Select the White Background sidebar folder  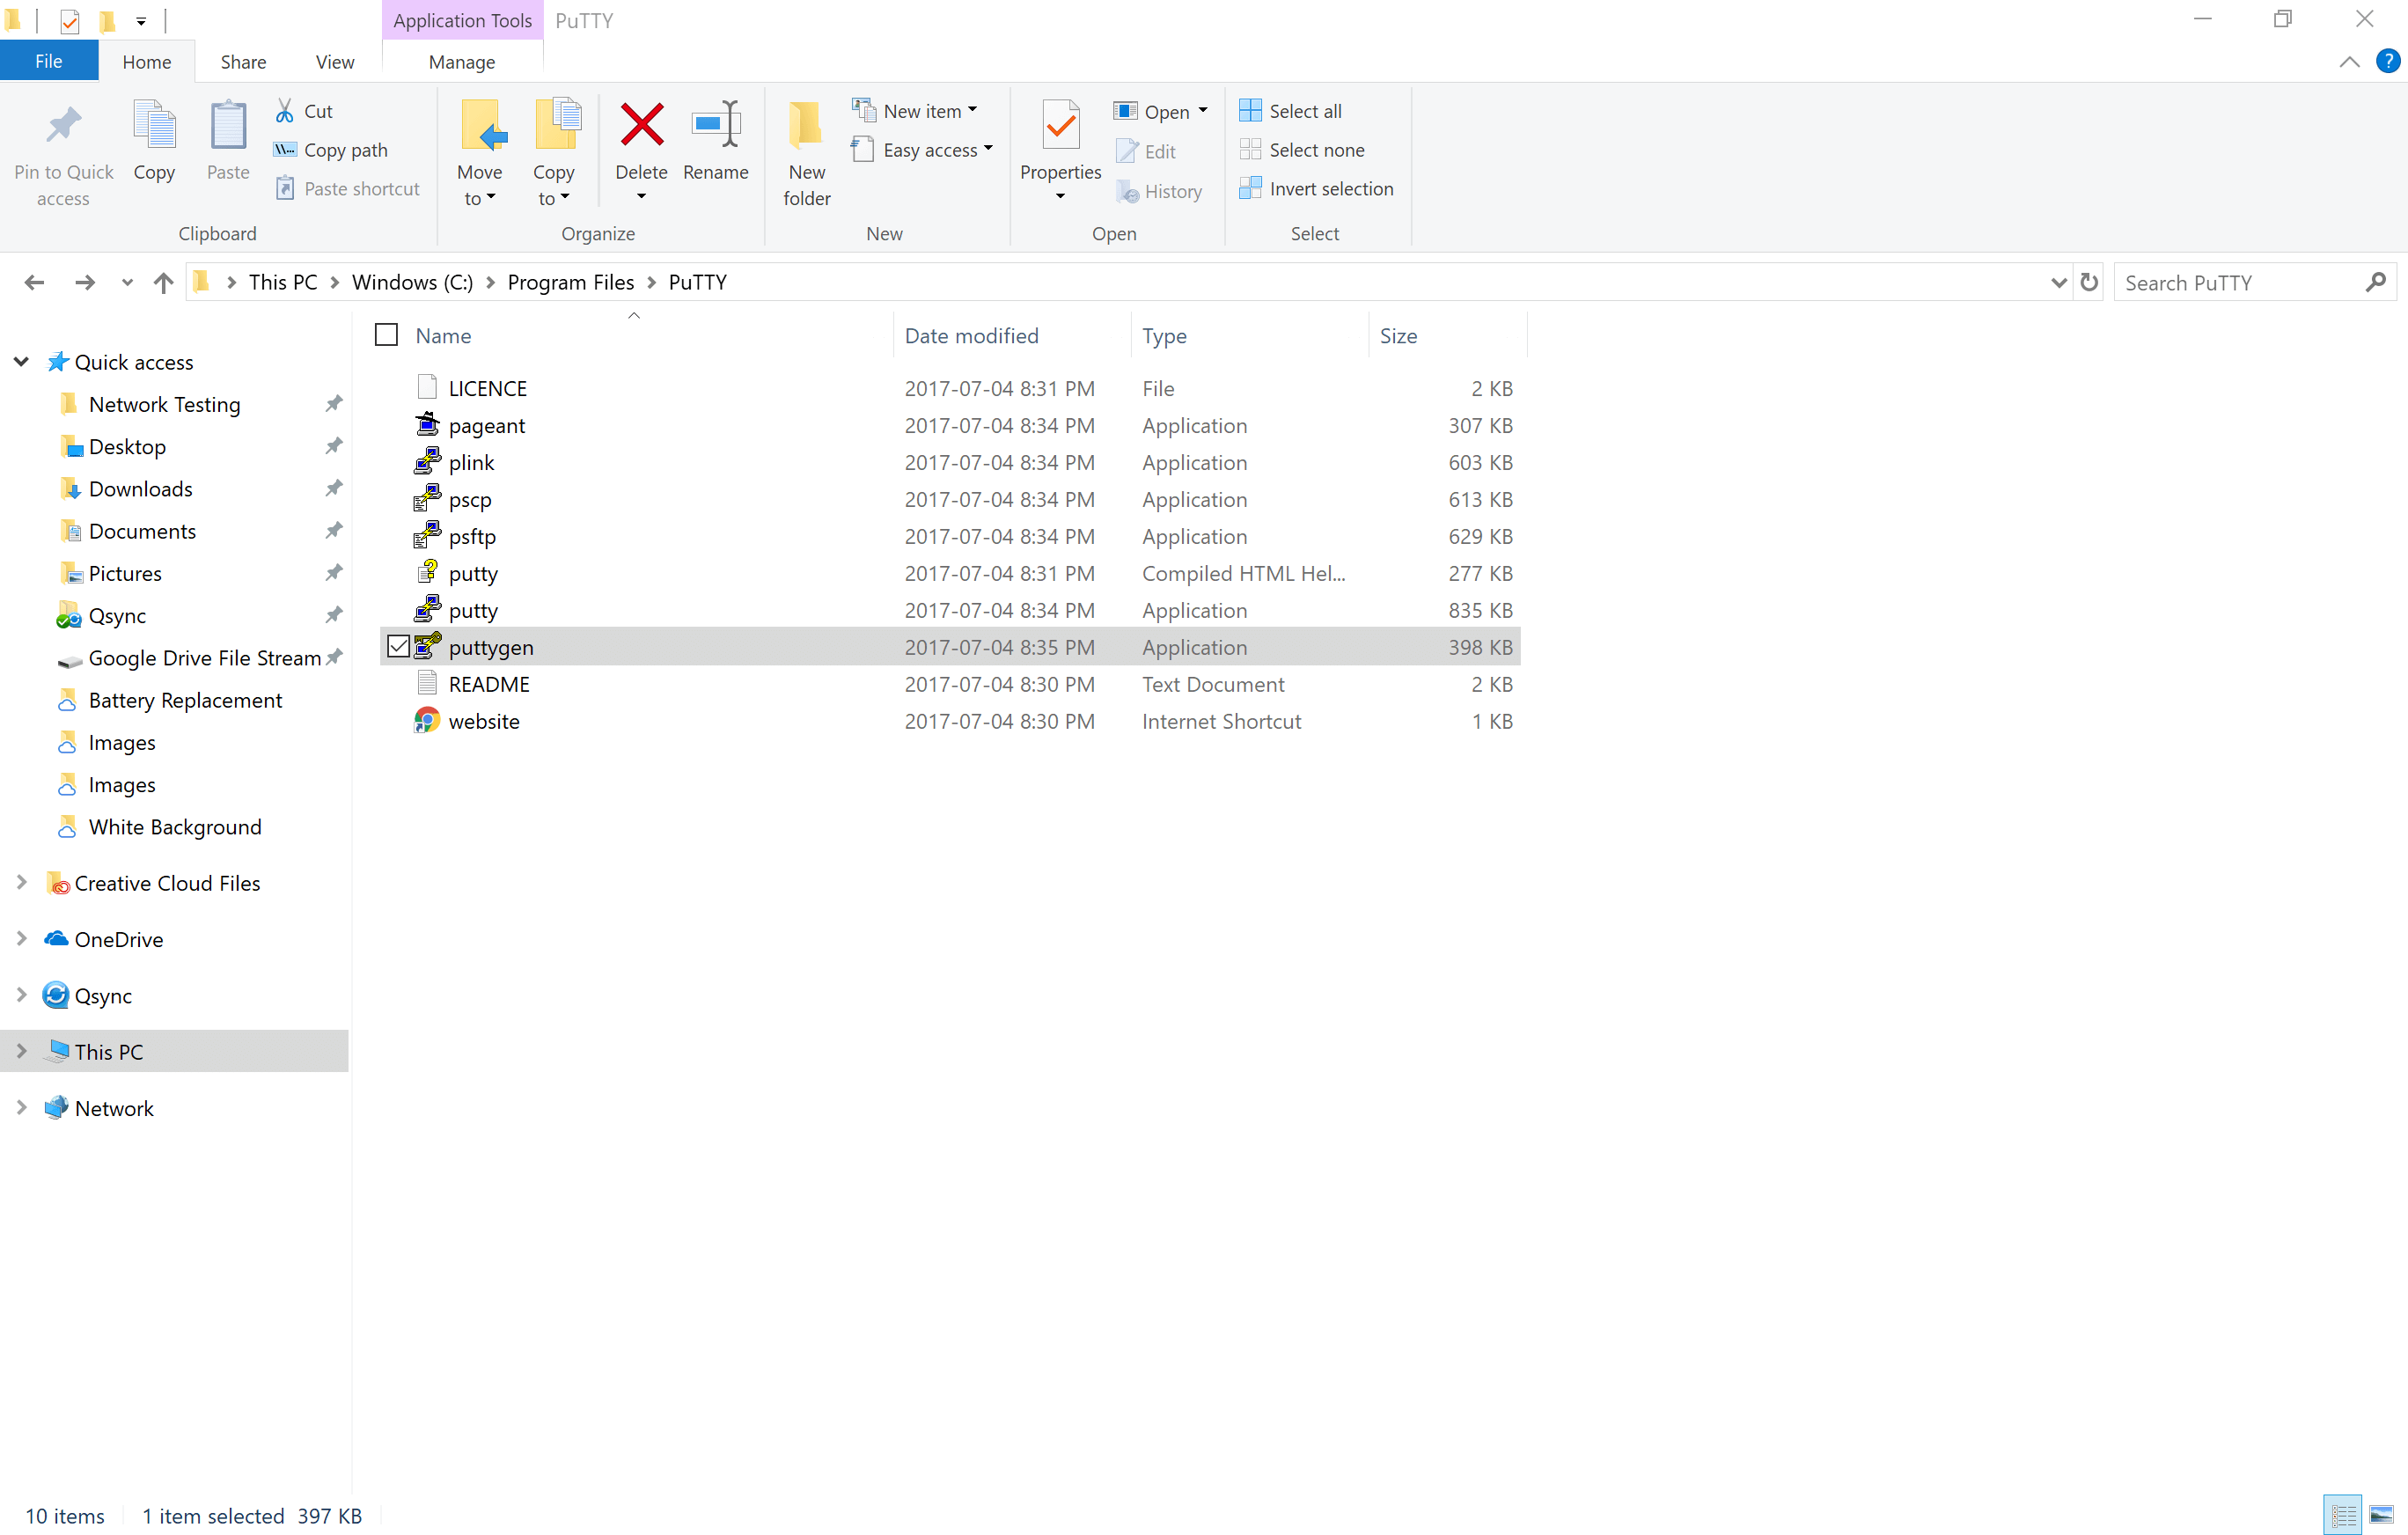(x=175, y=827)
